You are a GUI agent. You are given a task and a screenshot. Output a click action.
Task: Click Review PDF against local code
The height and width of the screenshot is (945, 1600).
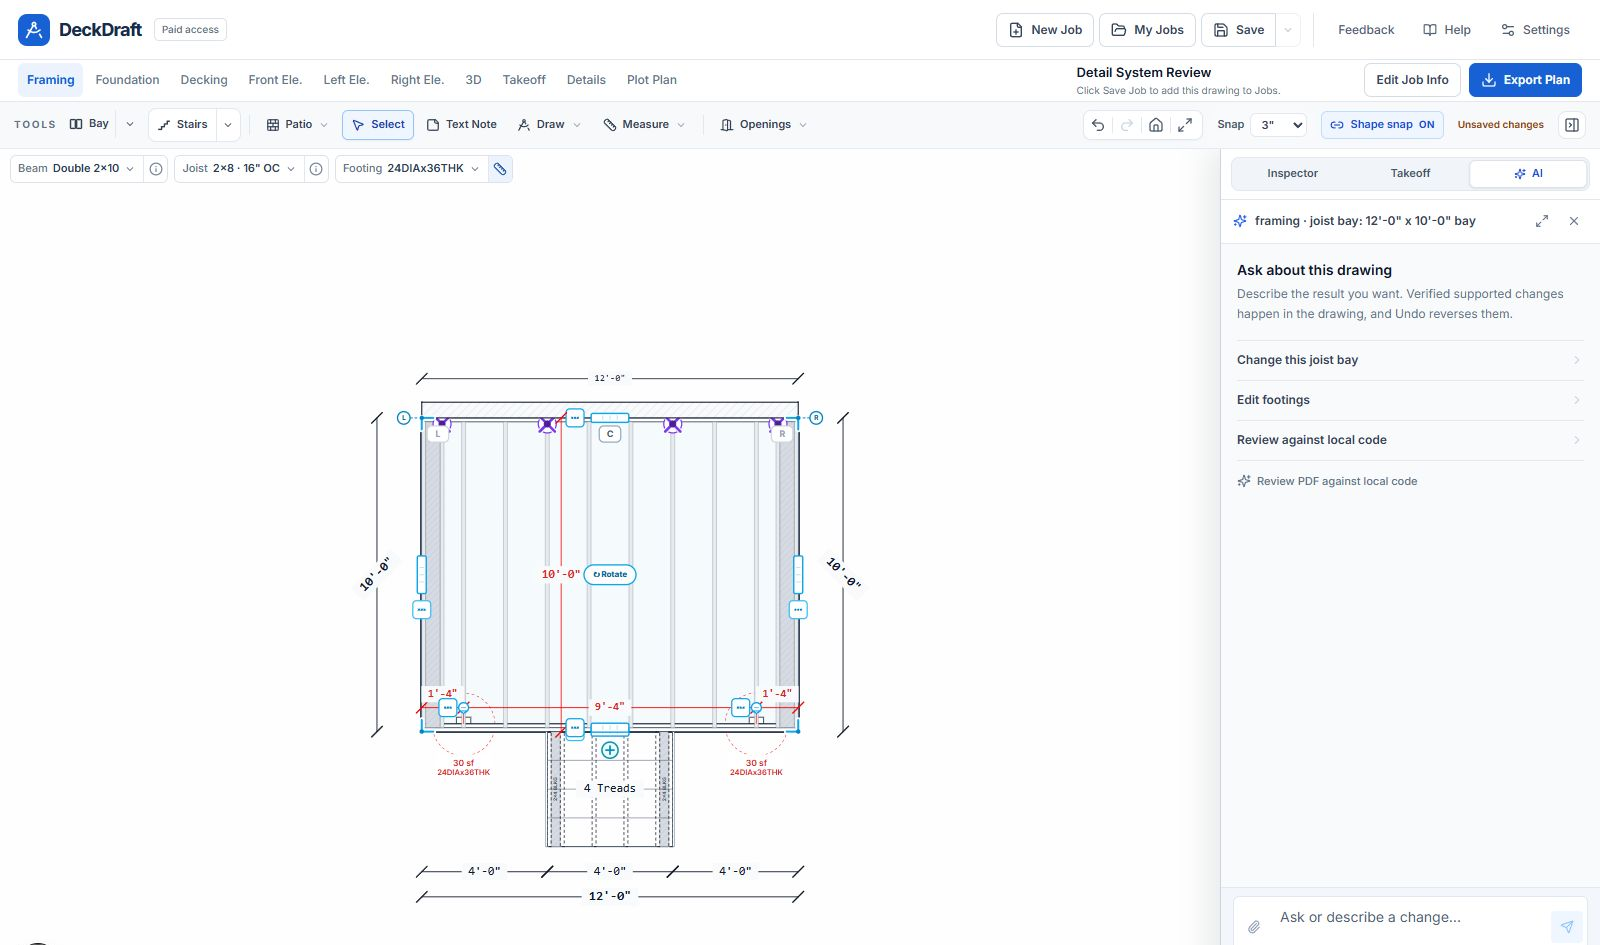pyautogui.click(x=1327, y=481)
